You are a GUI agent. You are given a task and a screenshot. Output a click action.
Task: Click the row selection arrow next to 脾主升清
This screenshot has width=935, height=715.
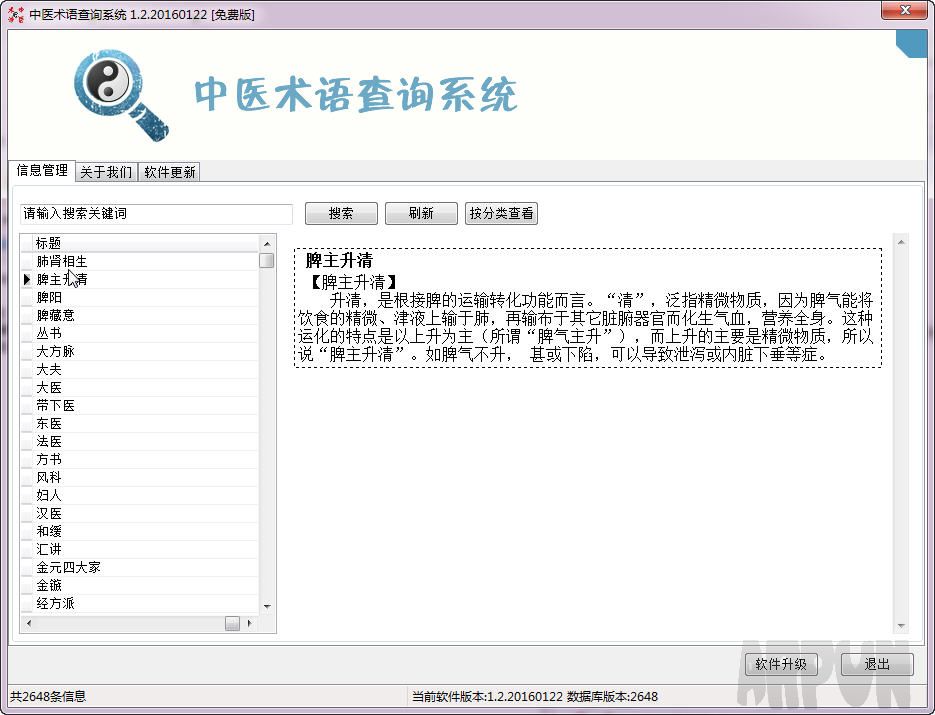26,279
